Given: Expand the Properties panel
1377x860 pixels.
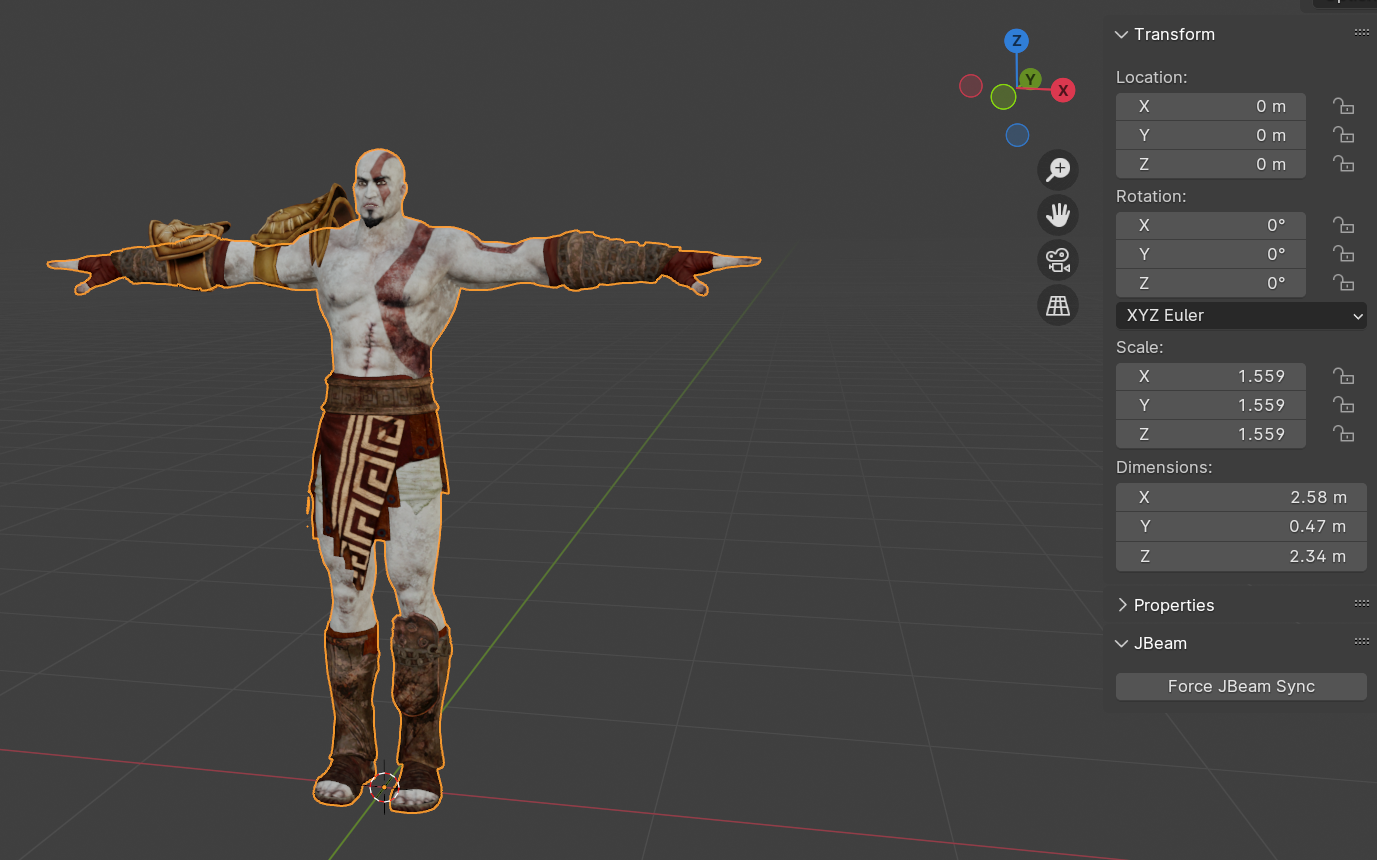Looking at the screenshot, I should click(1121, 605).
